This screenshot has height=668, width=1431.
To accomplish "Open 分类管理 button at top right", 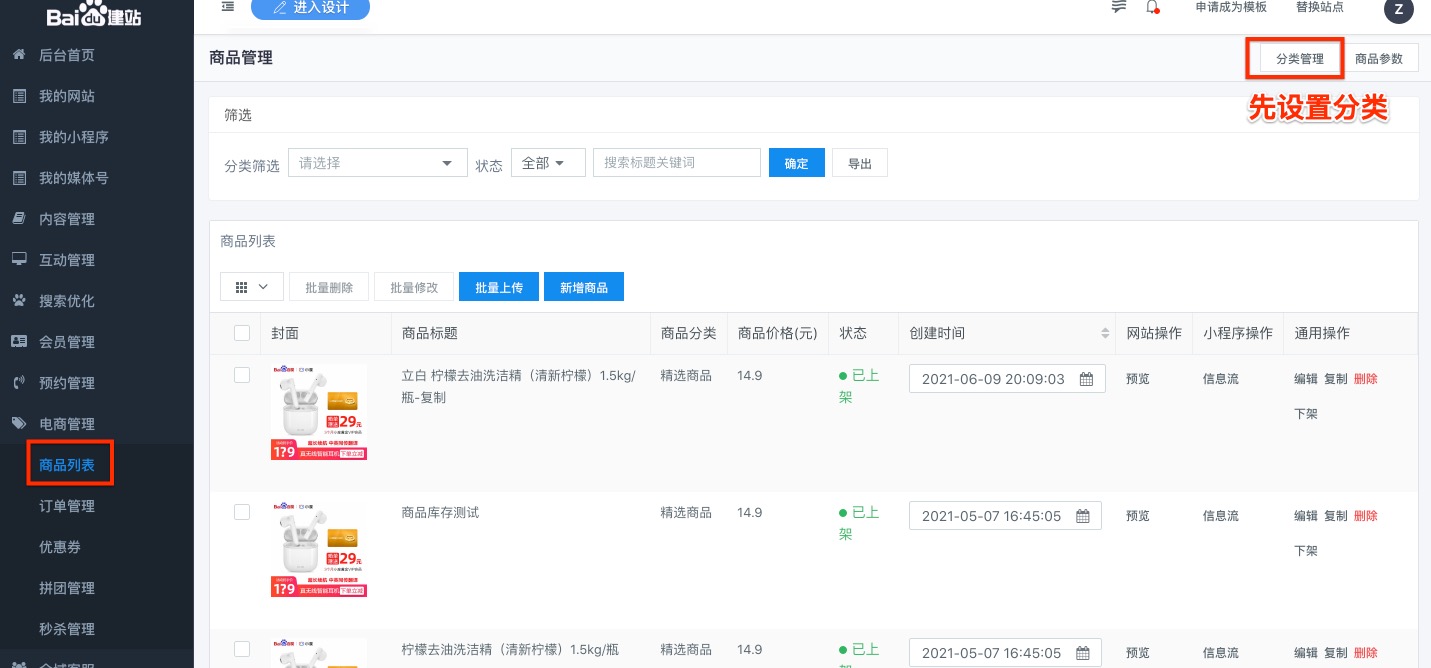I will [1299, 59].
